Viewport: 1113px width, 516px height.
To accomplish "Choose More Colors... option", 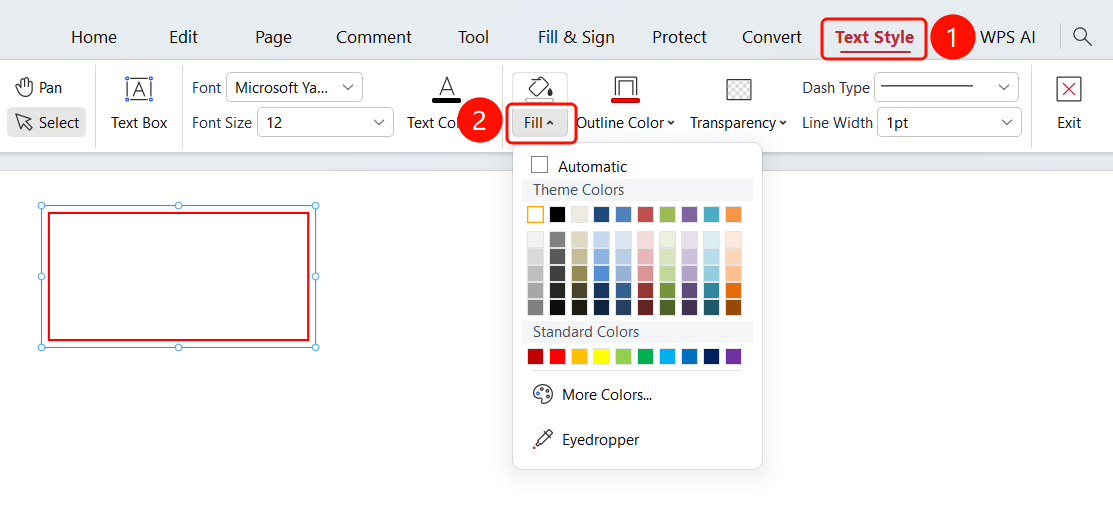I will click(607, 395).
